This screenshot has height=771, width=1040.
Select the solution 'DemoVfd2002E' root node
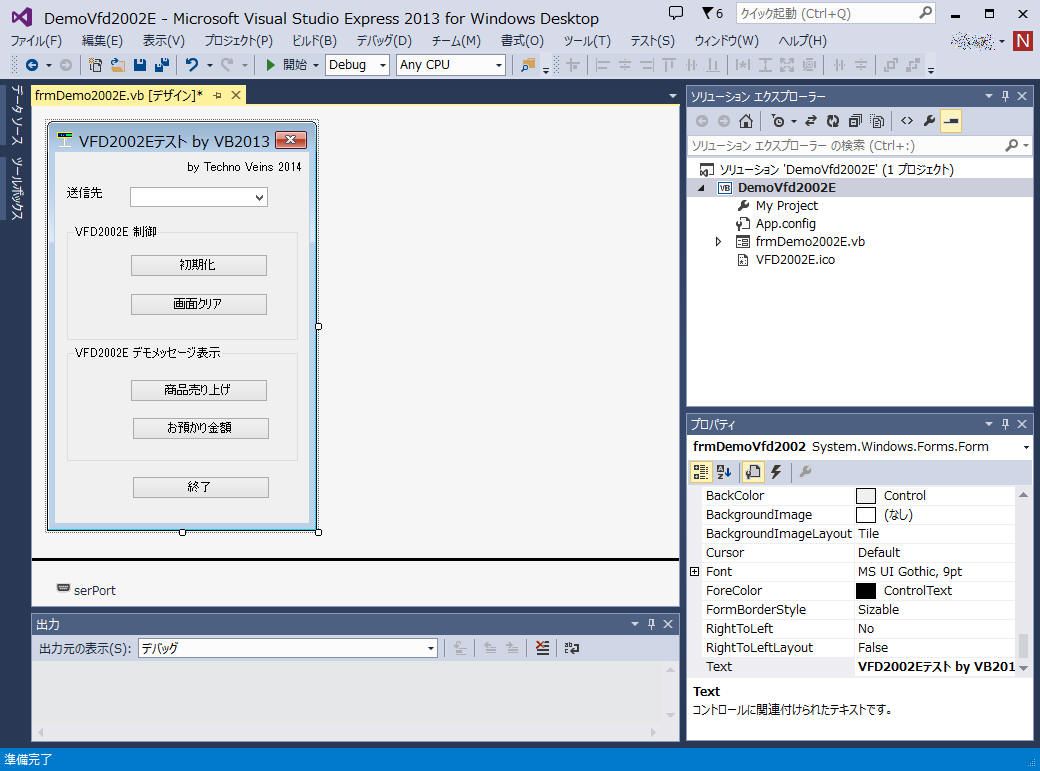(x=836, y=169)
